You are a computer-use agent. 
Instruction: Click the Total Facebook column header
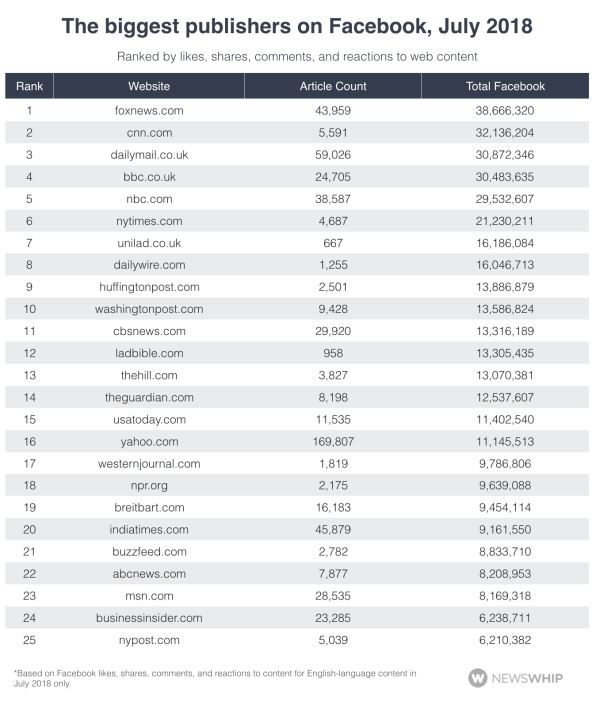coord(505,86)
